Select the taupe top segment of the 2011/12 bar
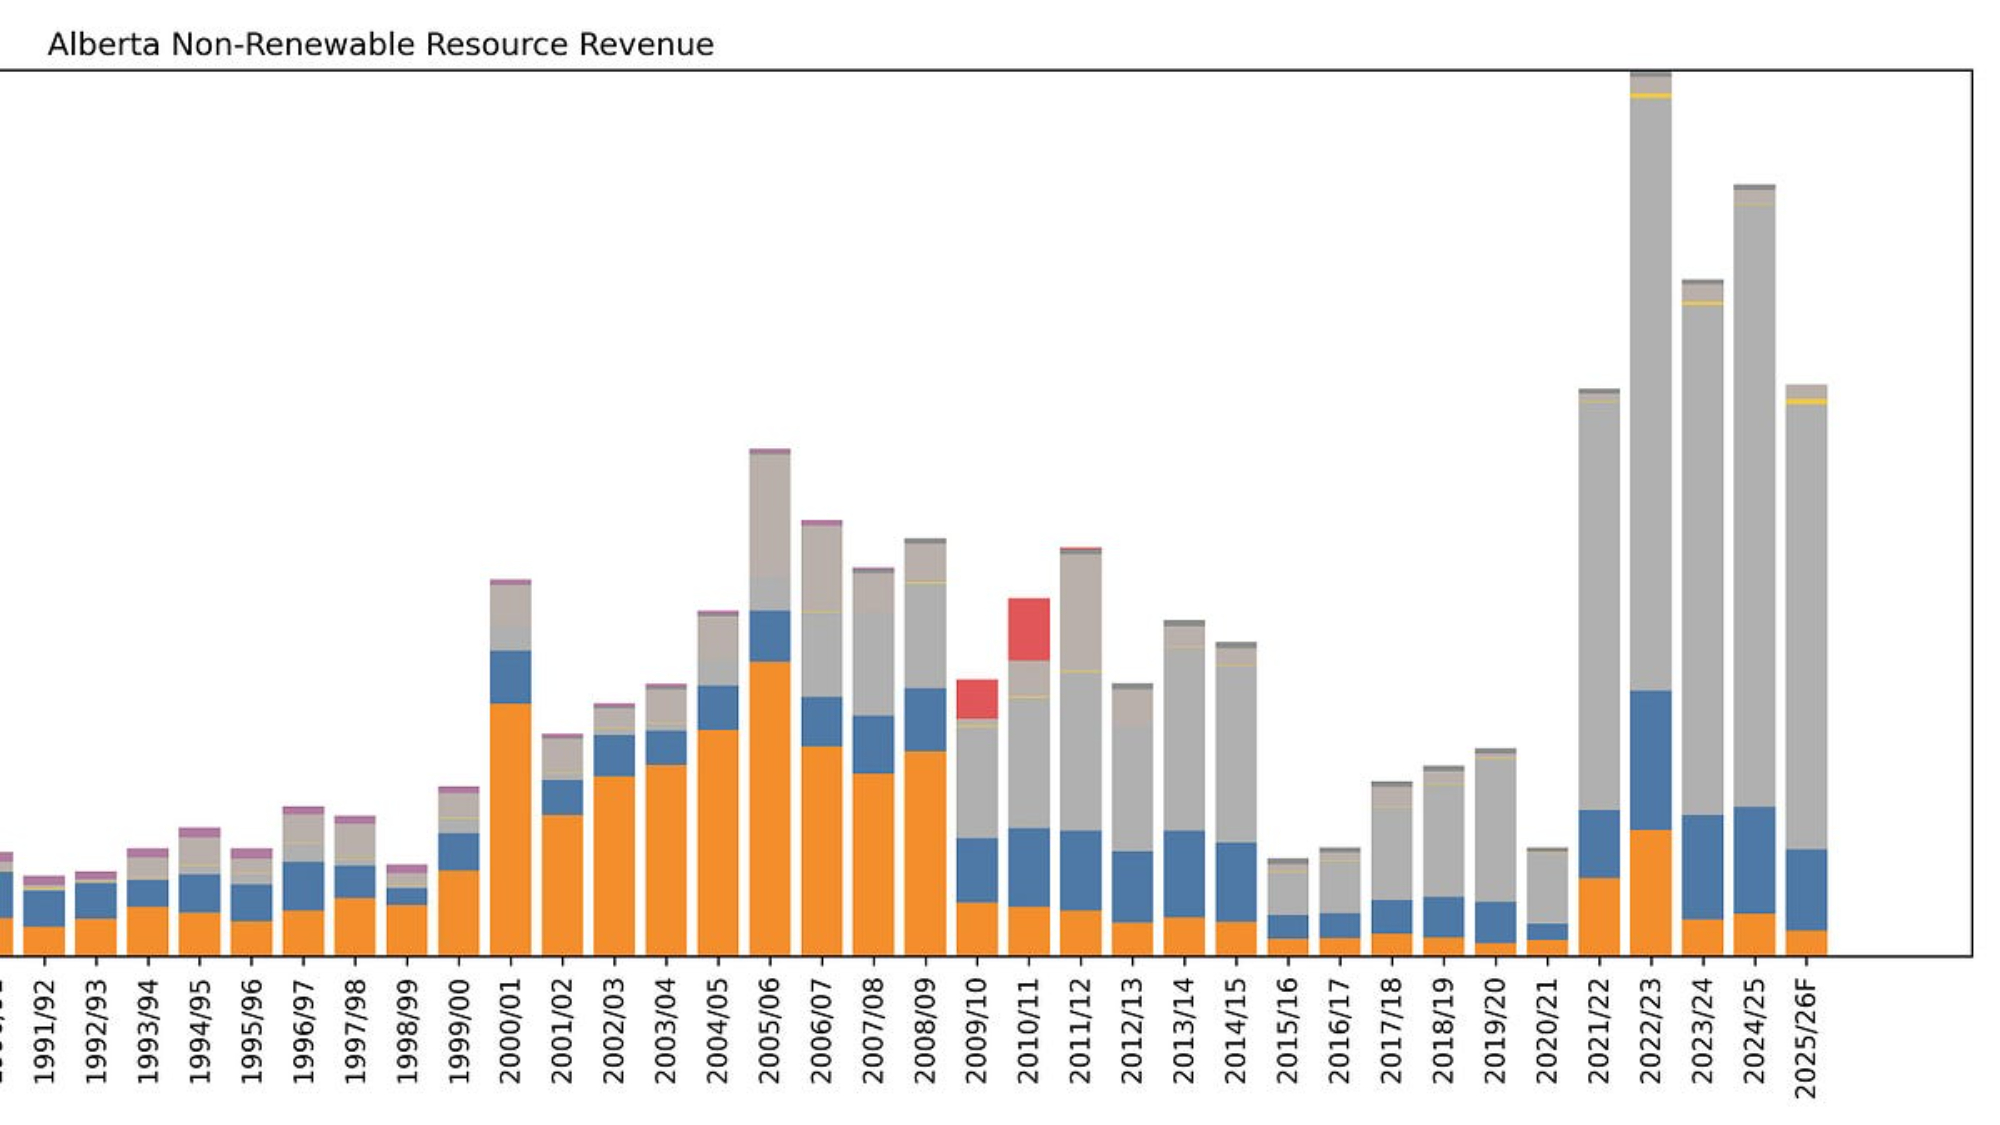 coord(1080,611)
